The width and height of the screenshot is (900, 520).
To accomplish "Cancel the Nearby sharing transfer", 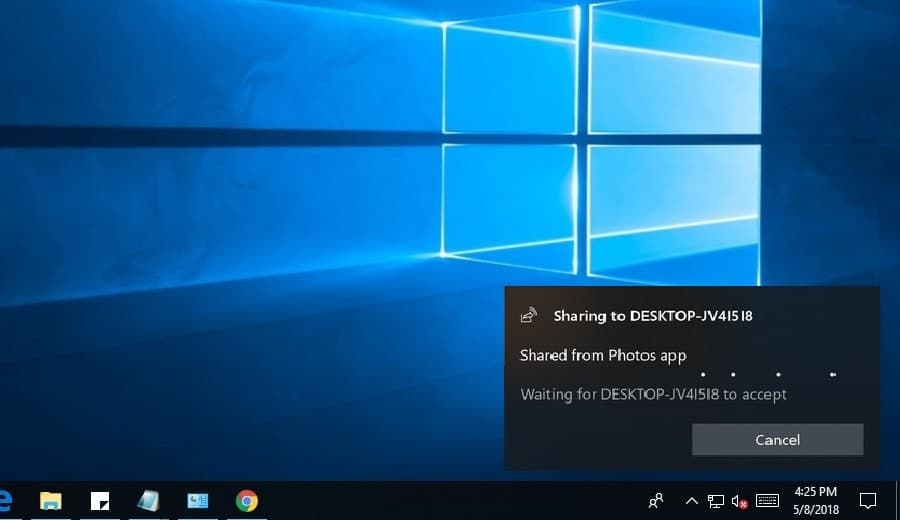I will pos(777,440).
